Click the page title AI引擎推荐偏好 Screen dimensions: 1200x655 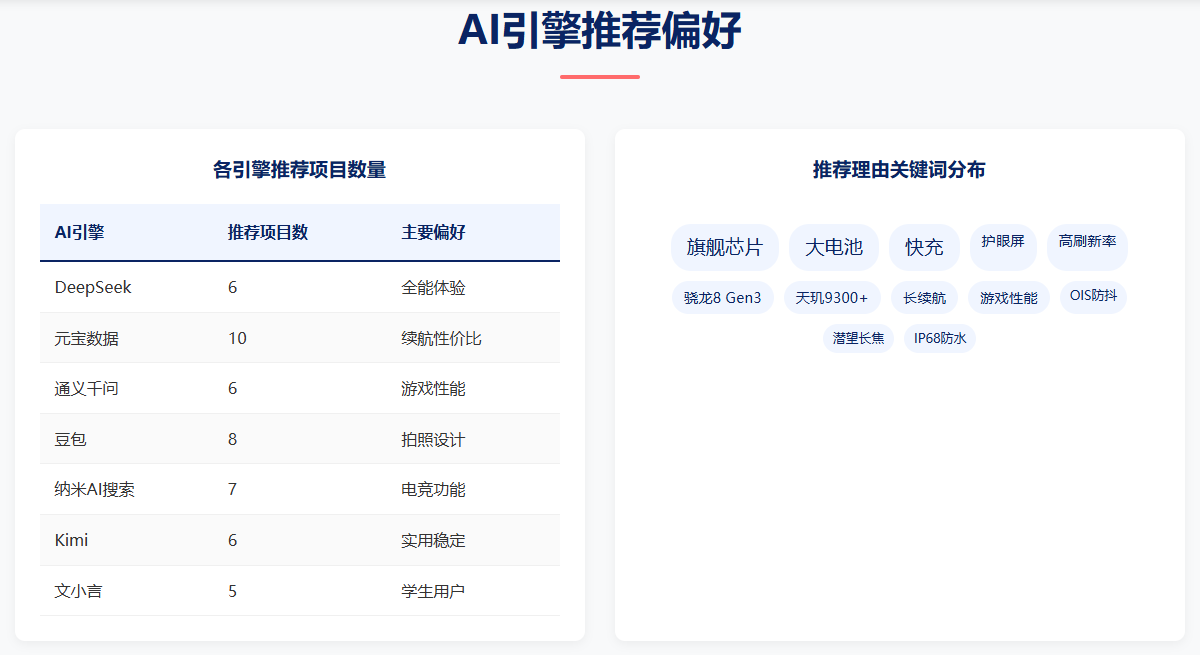[600, 30]
